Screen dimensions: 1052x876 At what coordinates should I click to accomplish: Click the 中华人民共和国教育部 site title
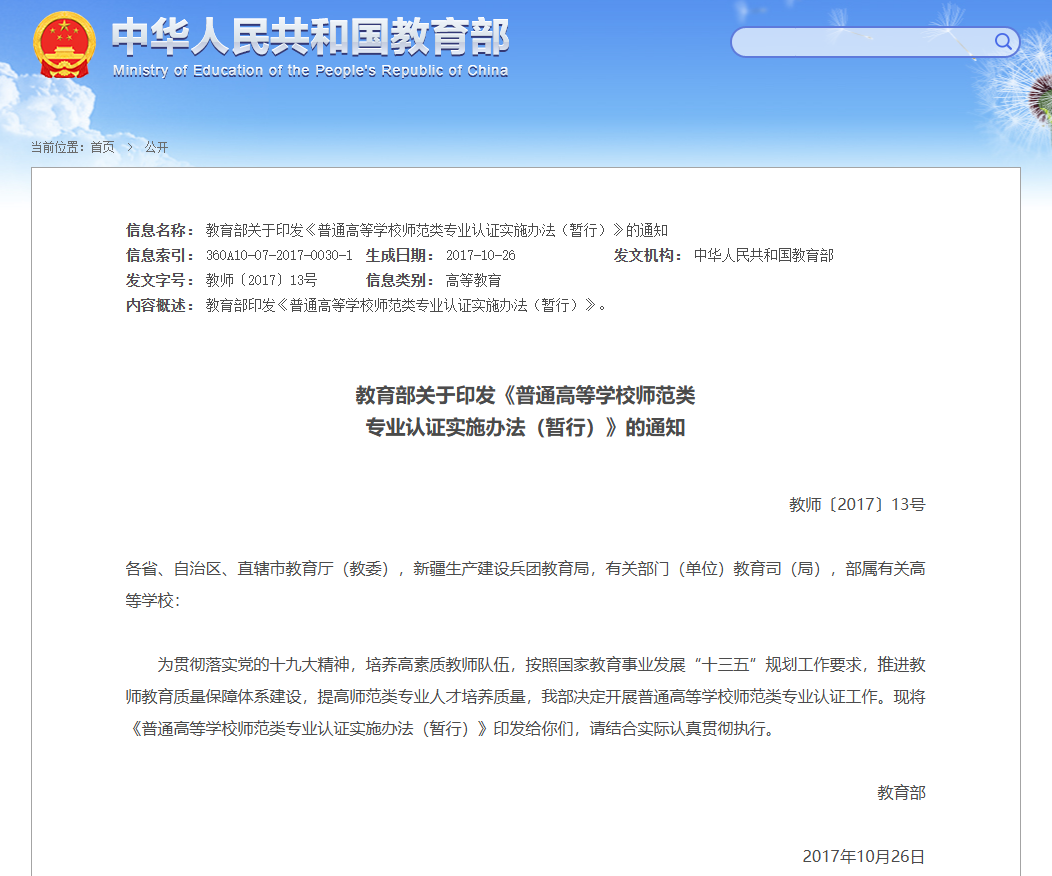click(310, 36)
